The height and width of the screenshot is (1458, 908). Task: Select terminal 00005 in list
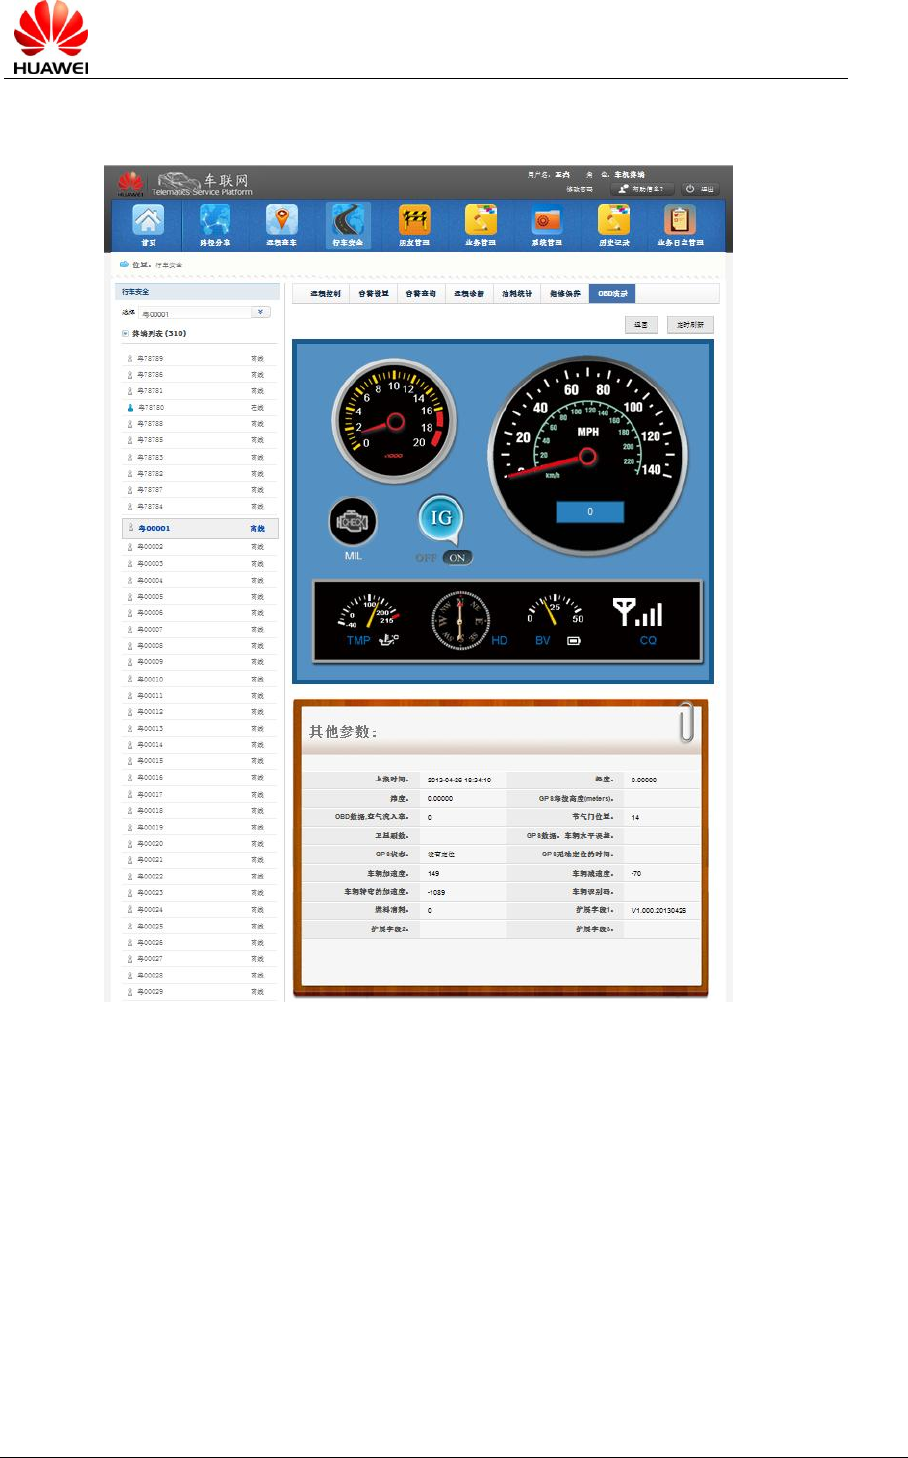(200, 597)
